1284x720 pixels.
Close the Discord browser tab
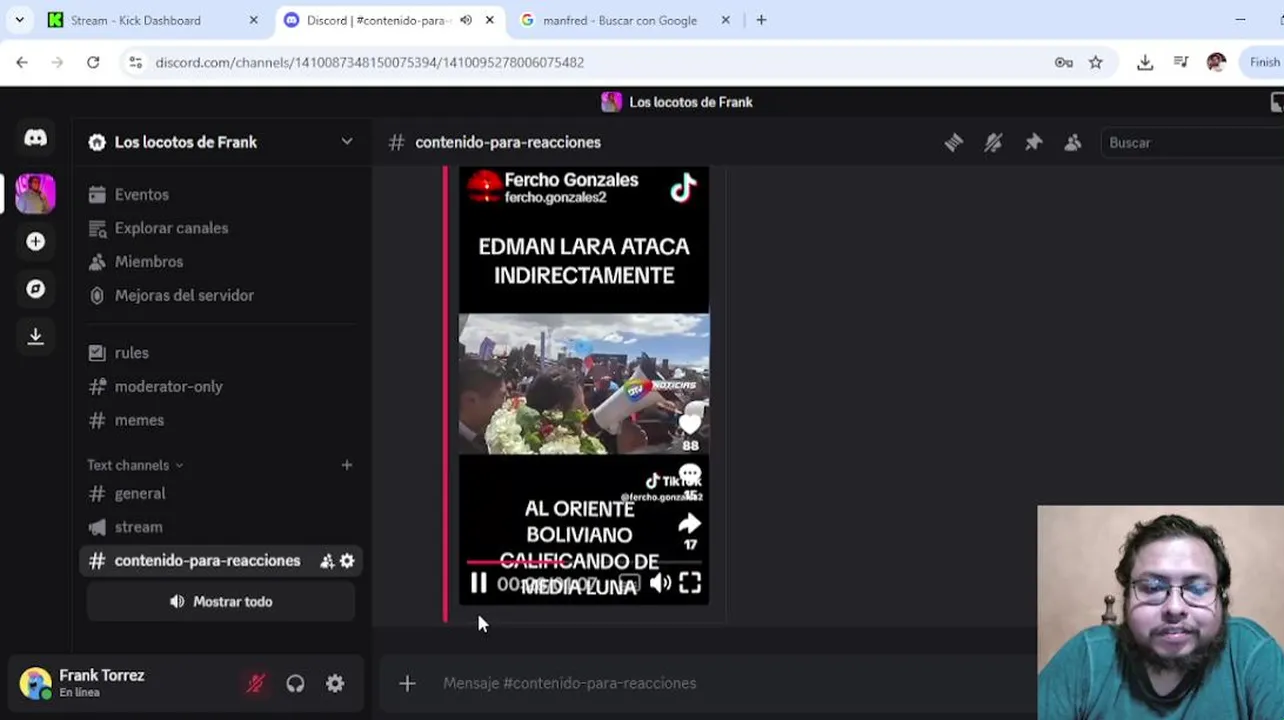coord(490,20)
